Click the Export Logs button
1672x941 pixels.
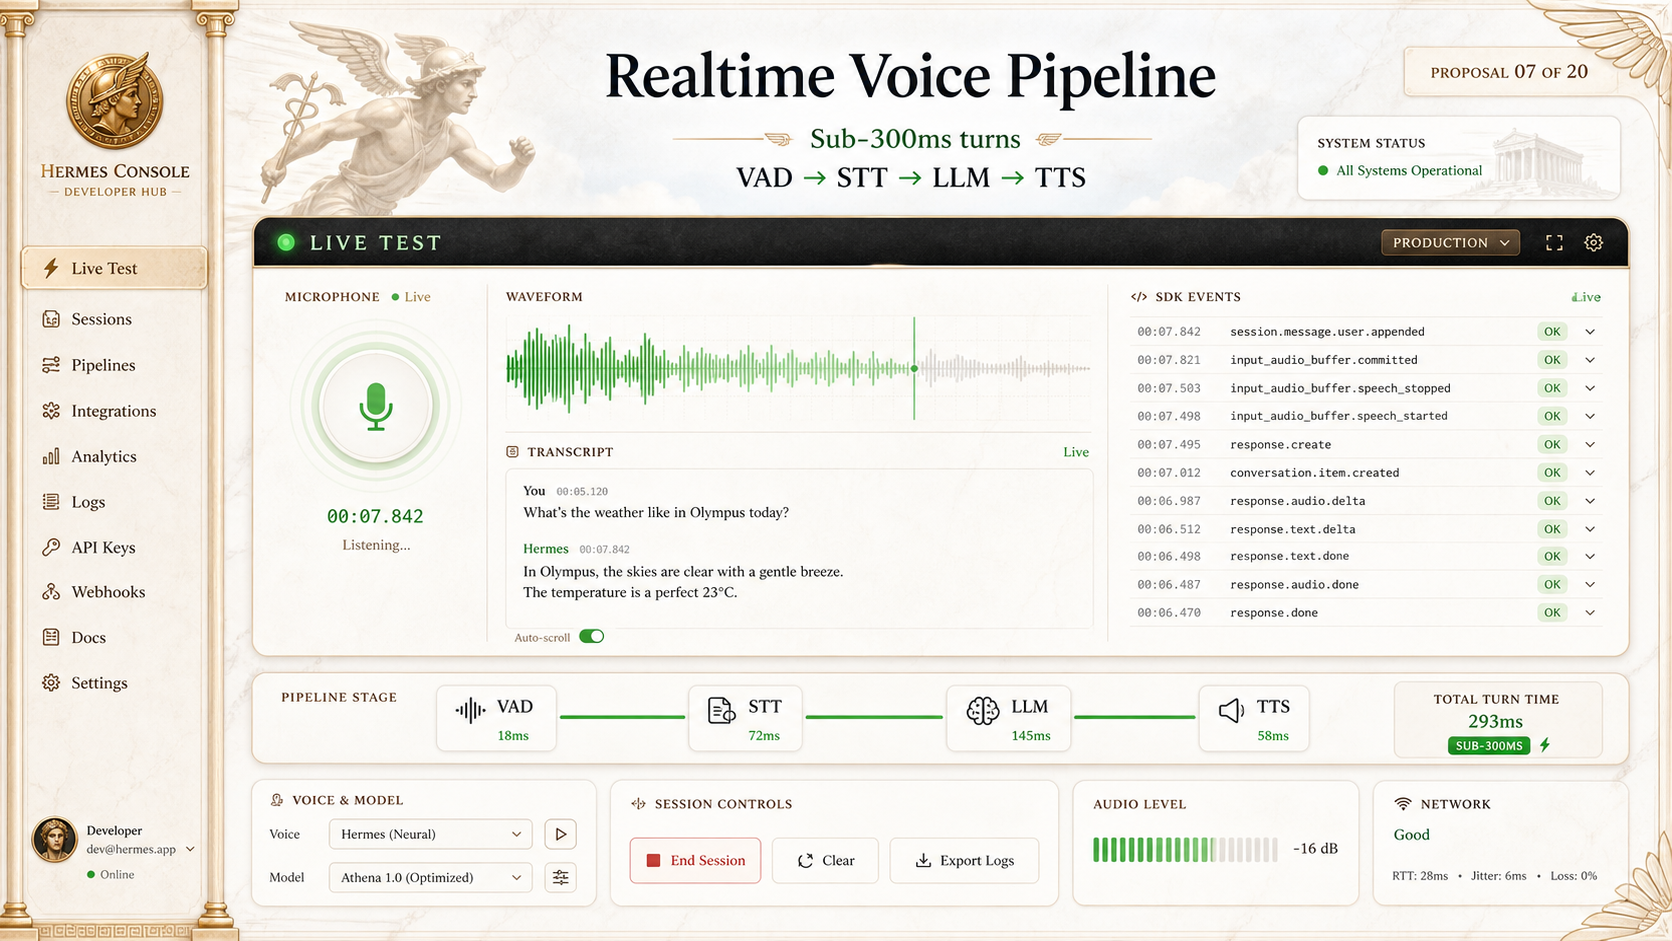[x=964, y=860]
